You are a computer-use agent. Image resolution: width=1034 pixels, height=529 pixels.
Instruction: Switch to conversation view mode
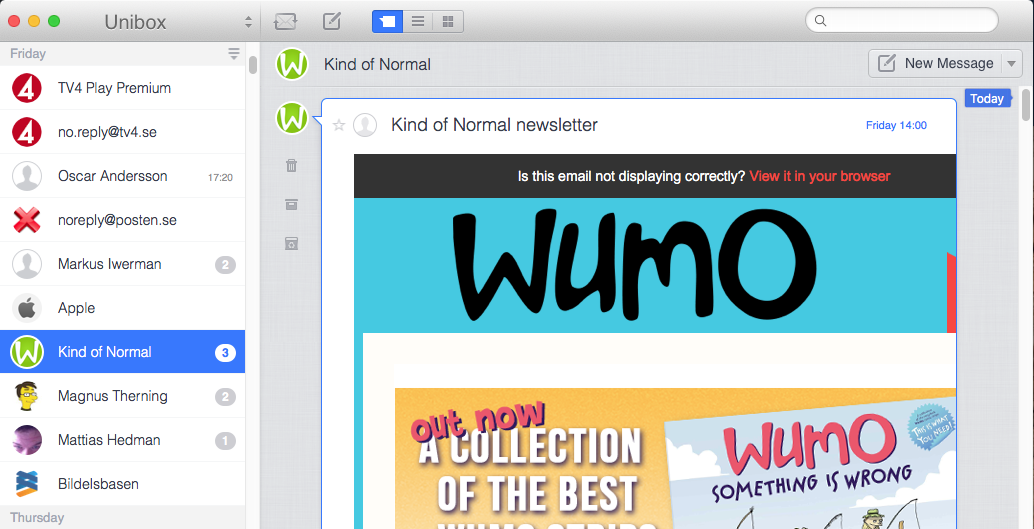point(387,22)
